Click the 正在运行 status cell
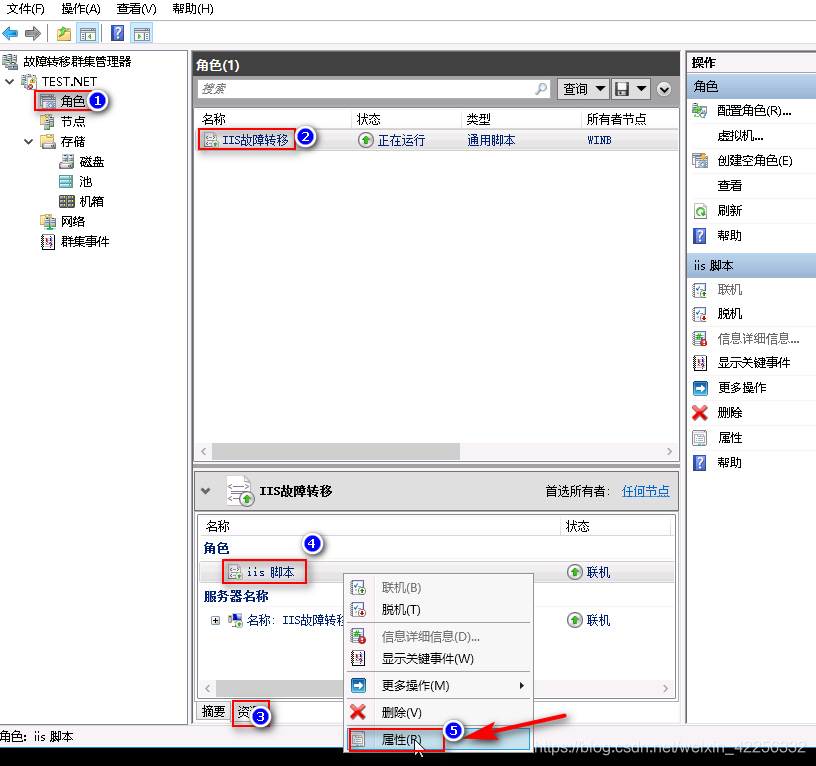The image size is (816, 766). (x=401, y=141)
